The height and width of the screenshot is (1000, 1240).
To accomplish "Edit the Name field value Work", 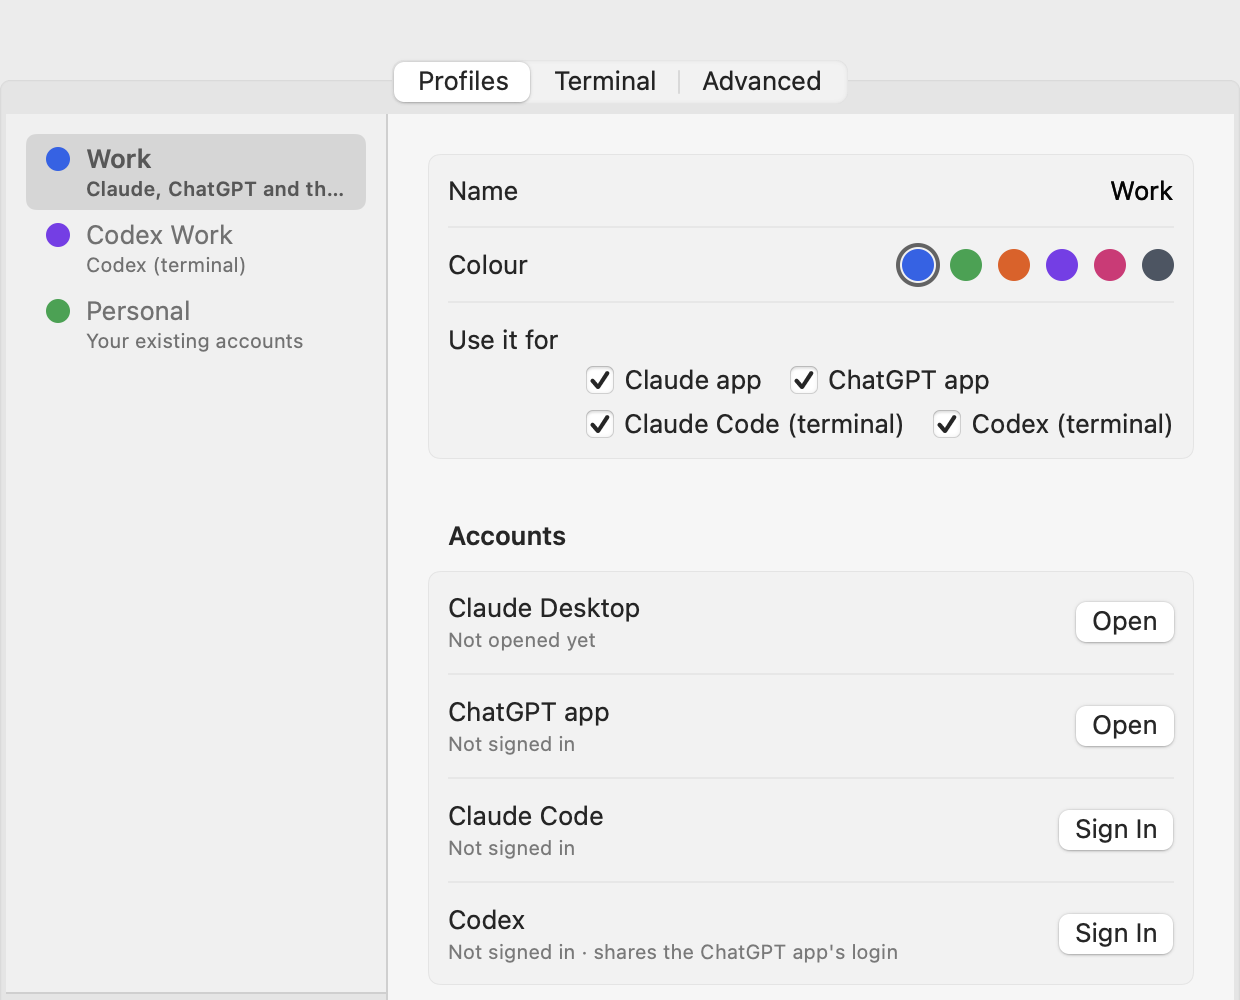I will pos(1141,191).
